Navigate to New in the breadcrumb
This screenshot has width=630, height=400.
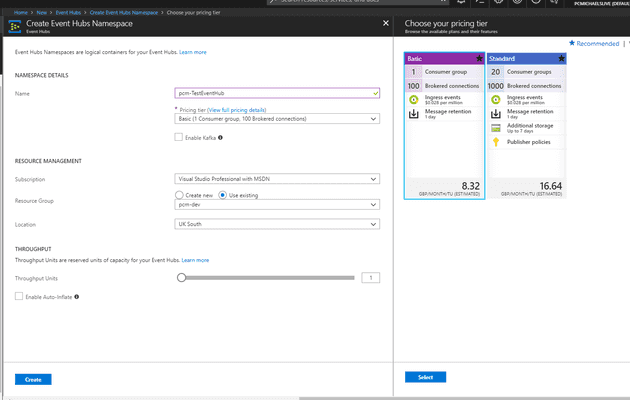tap(41, 12)
